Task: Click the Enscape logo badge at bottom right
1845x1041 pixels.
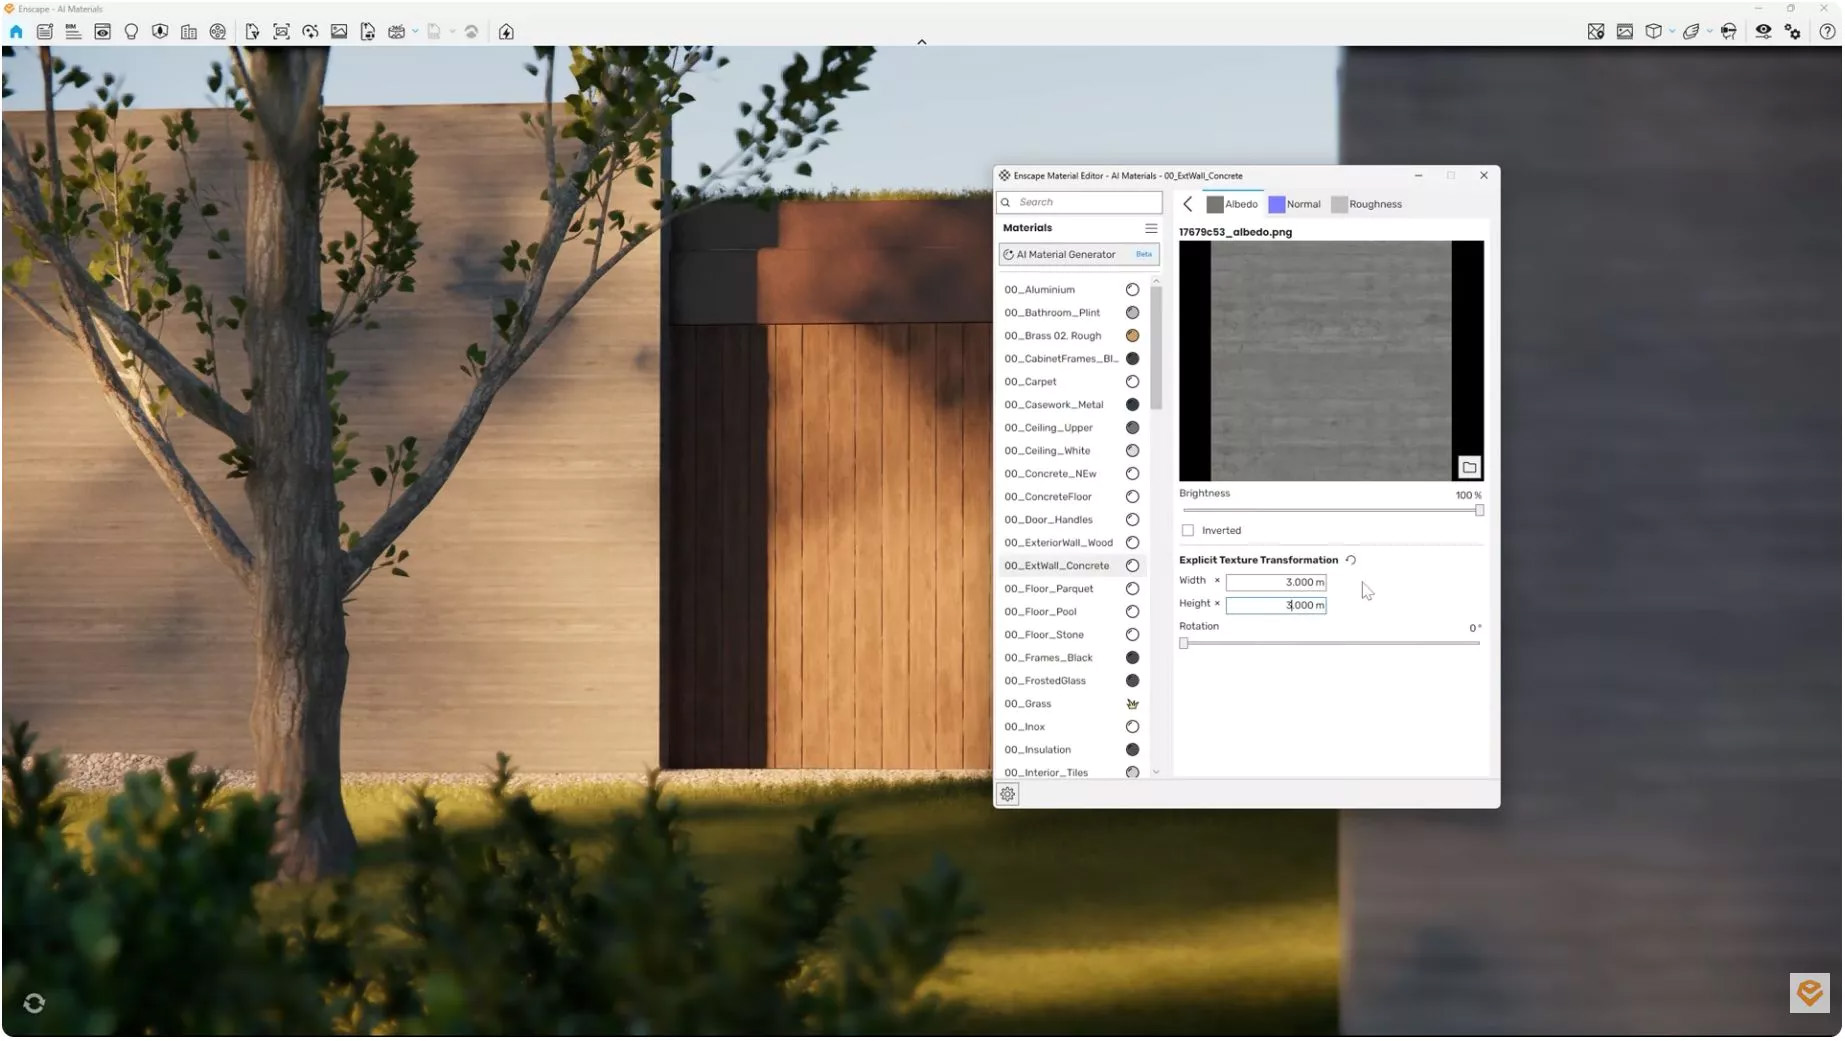Action: point(1809,993)
